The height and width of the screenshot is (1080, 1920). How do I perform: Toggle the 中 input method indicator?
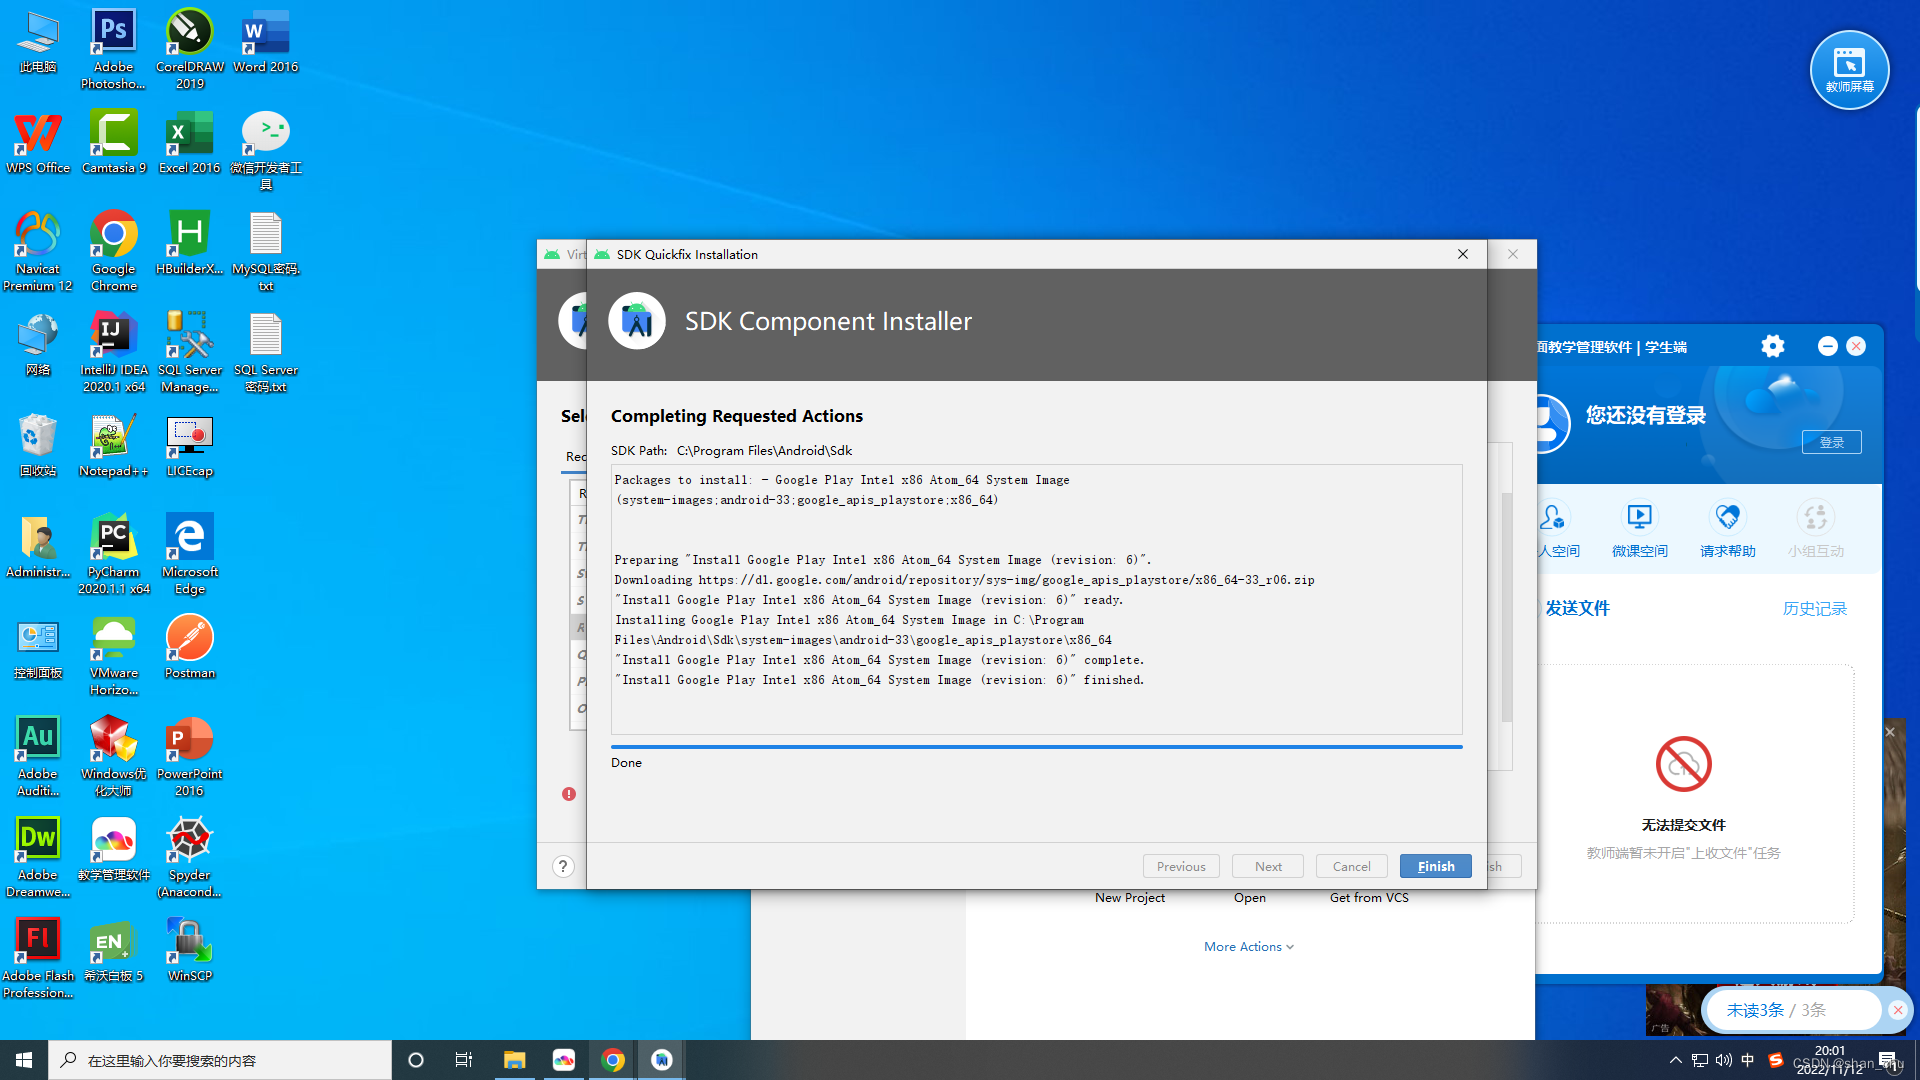(1748, 1060)
